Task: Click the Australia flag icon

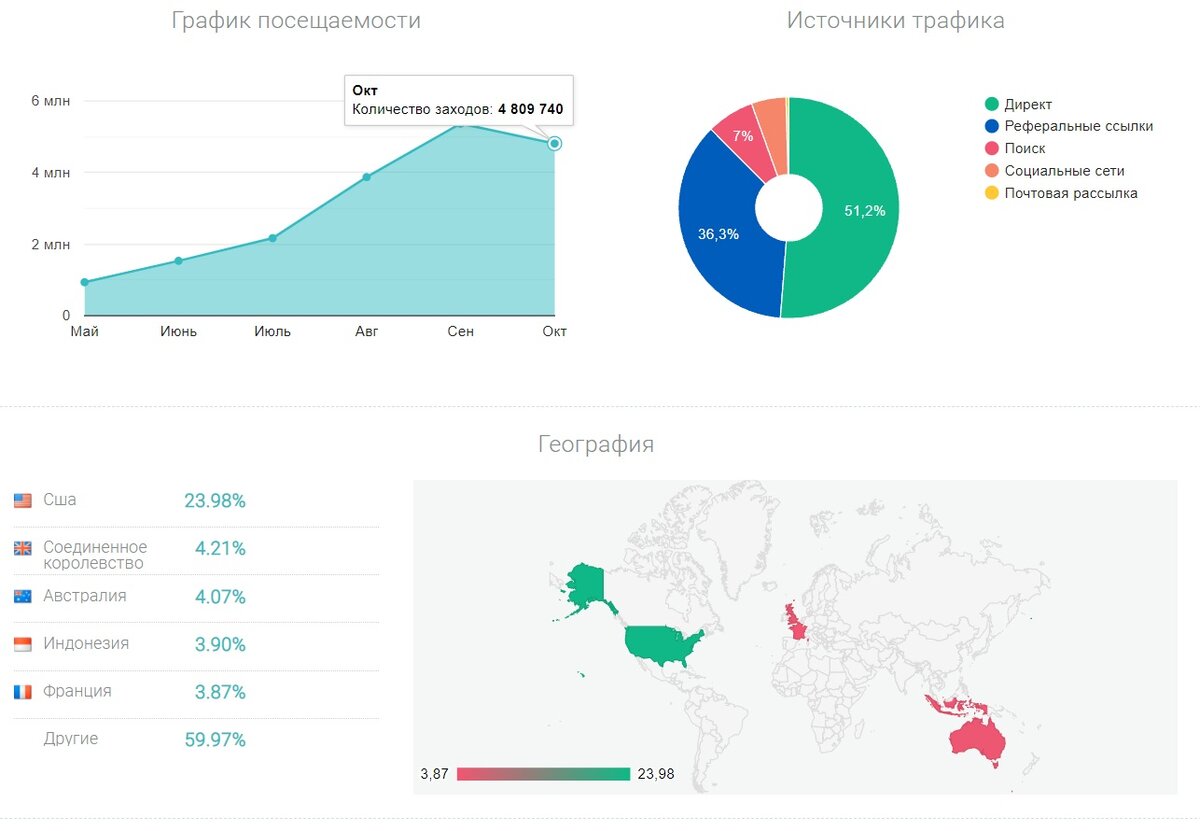Action: tap(23, 596)
